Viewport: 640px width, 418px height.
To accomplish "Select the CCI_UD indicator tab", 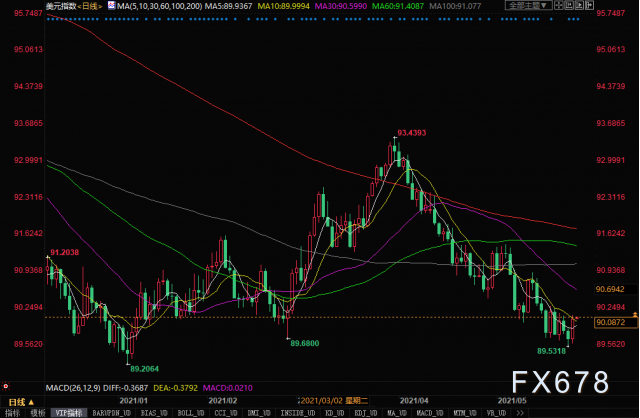I will point(226,413).
